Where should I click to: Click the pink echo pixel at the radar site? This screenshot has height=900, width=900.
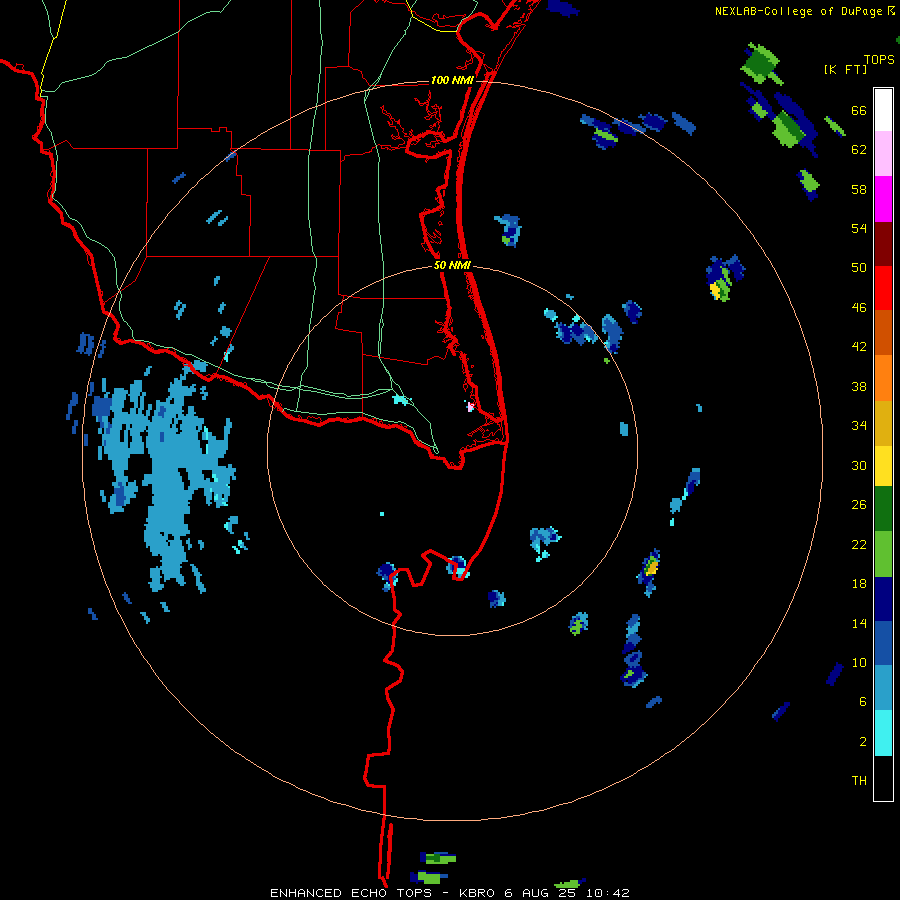[470, 406]
